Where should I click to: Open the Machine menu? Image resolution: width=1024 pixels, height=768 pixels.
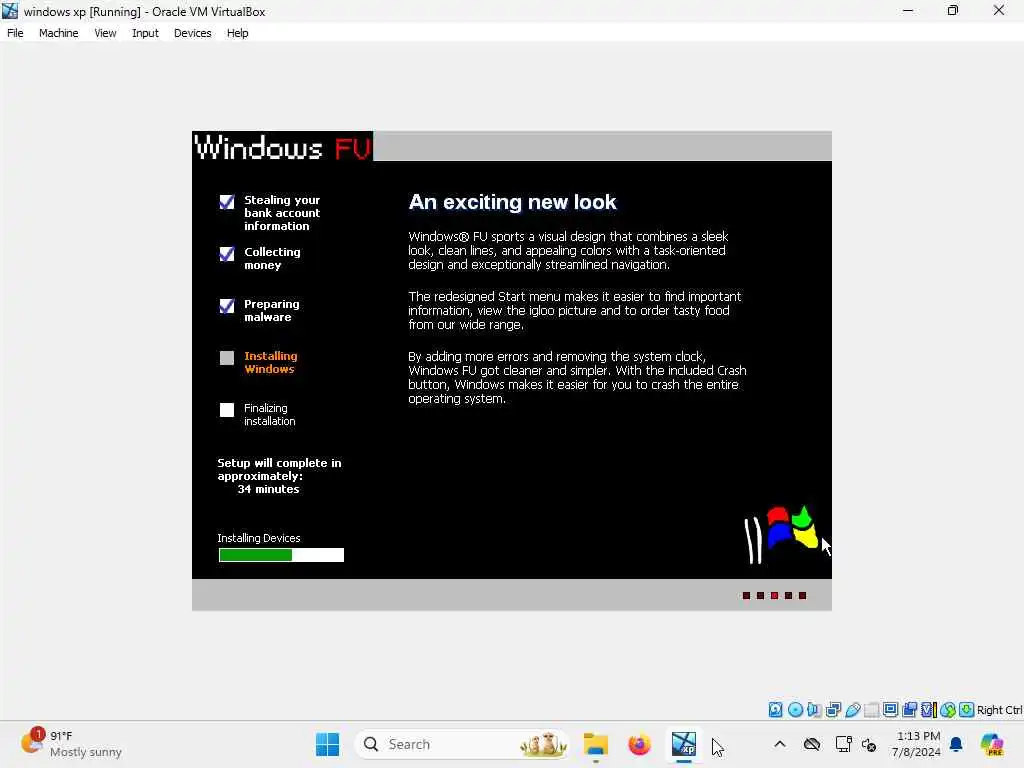coord(58,33)
